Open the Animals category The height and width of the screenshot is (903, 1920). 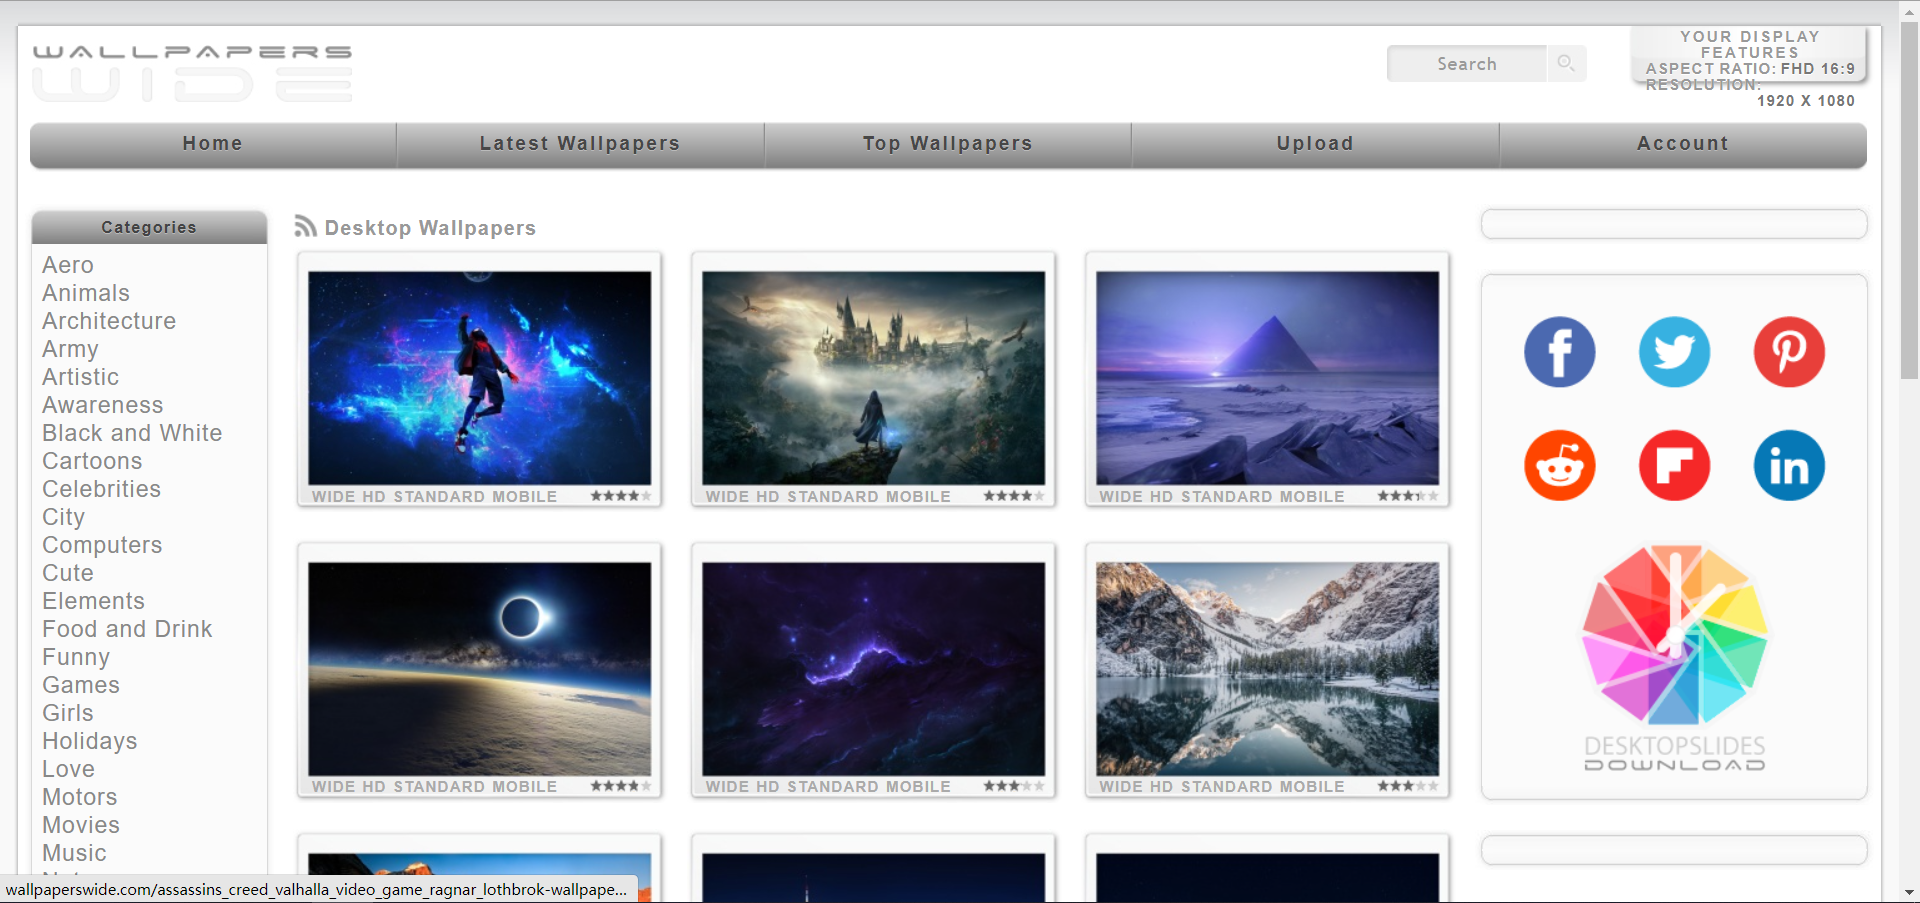[86, 293]
